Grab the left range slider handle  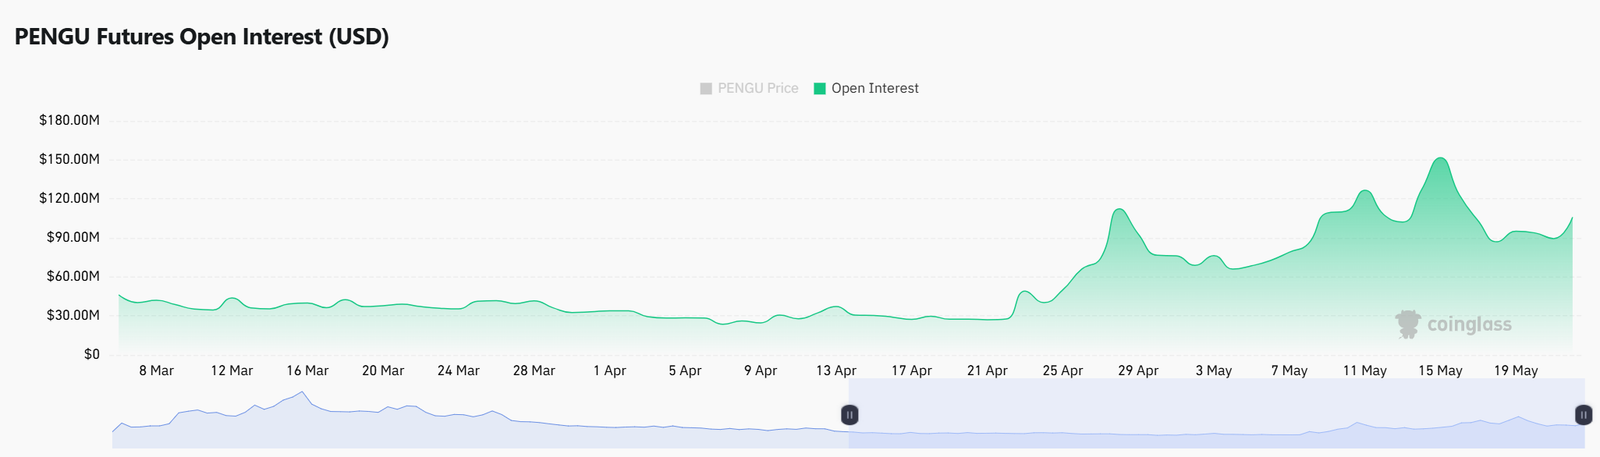pos(849,414)
